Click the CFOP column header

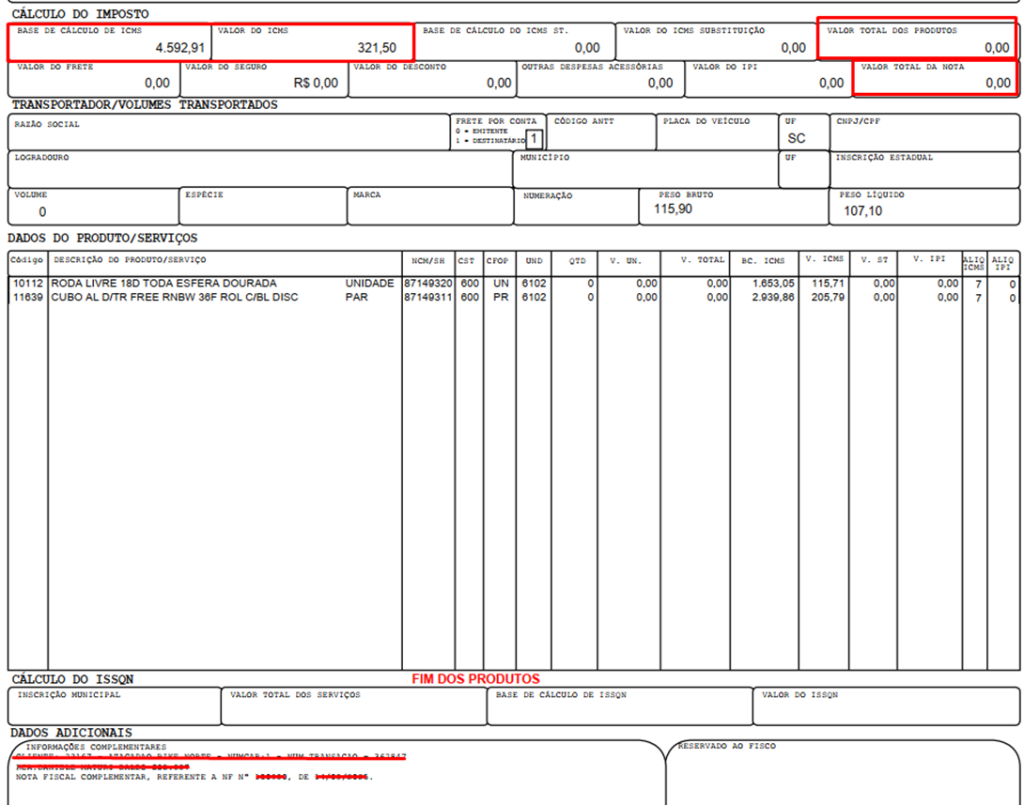(497, 260)
